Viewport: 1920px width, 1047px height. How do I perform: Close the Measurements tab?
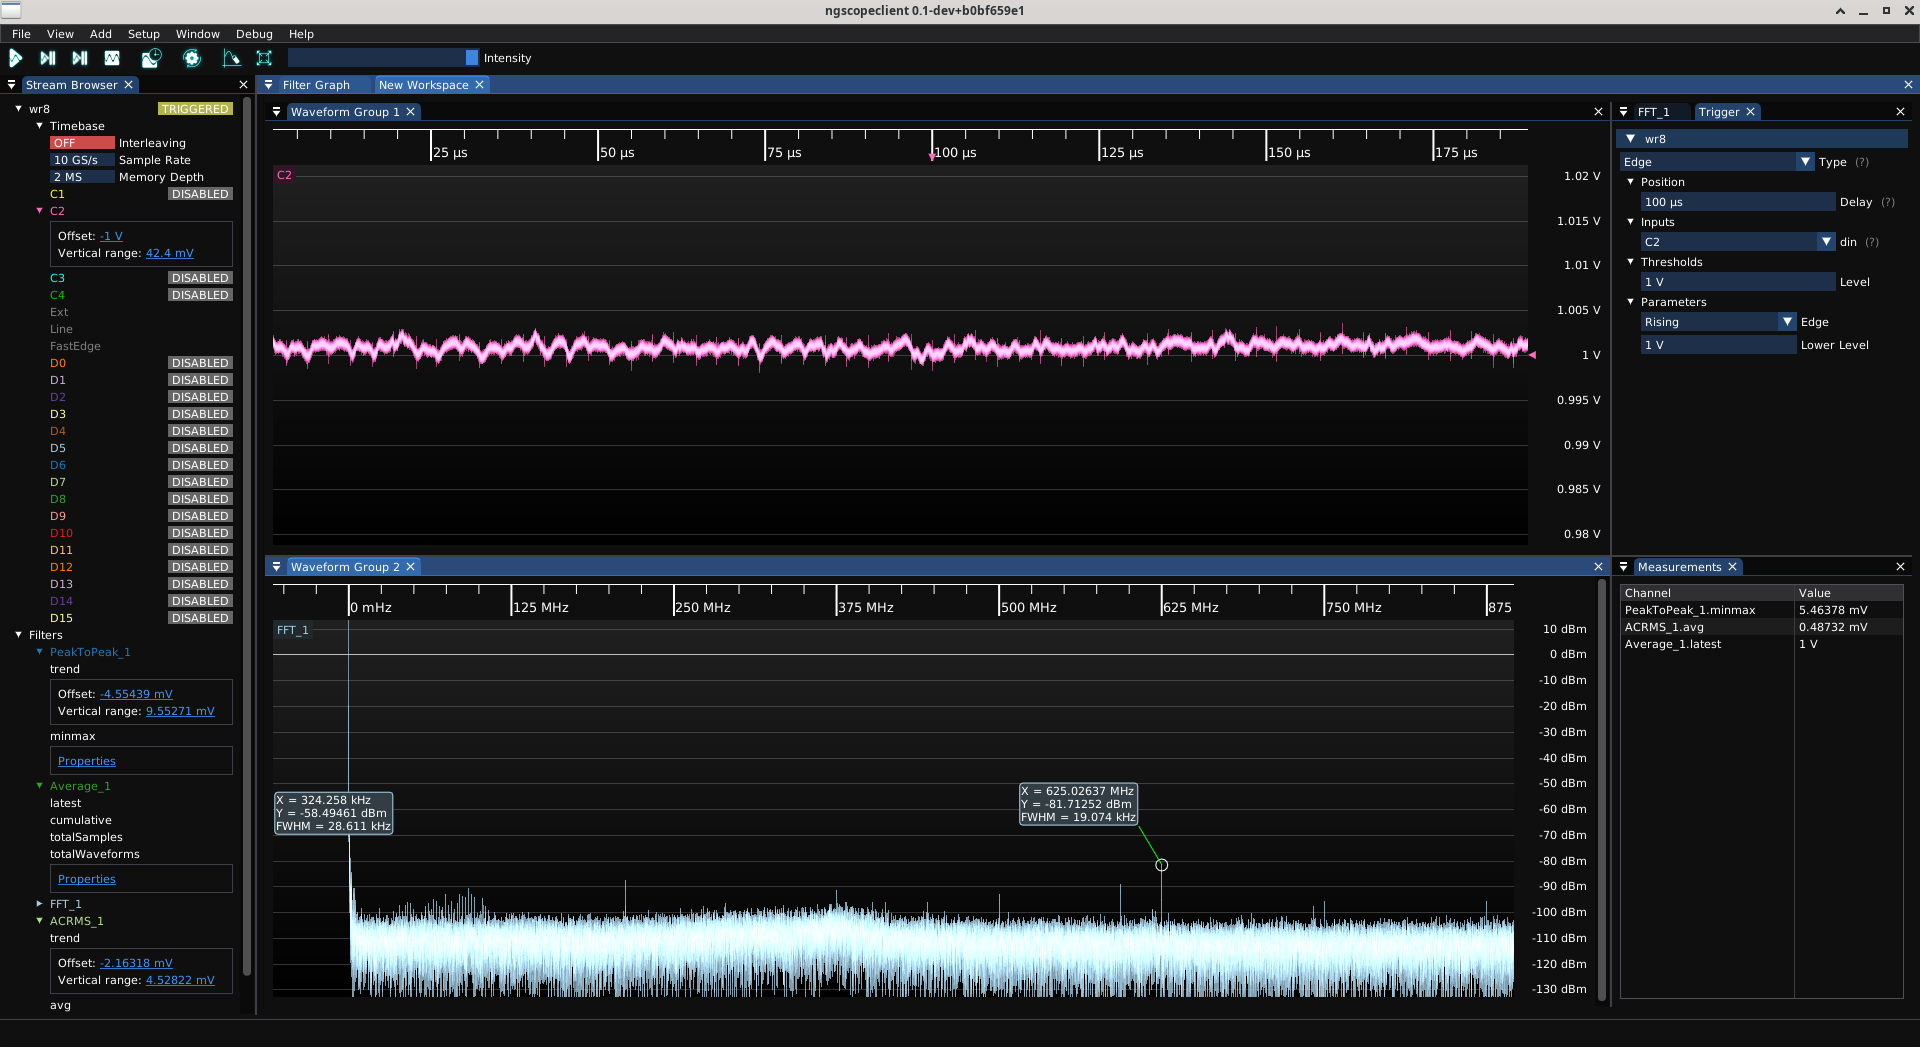coord(1732,567)
